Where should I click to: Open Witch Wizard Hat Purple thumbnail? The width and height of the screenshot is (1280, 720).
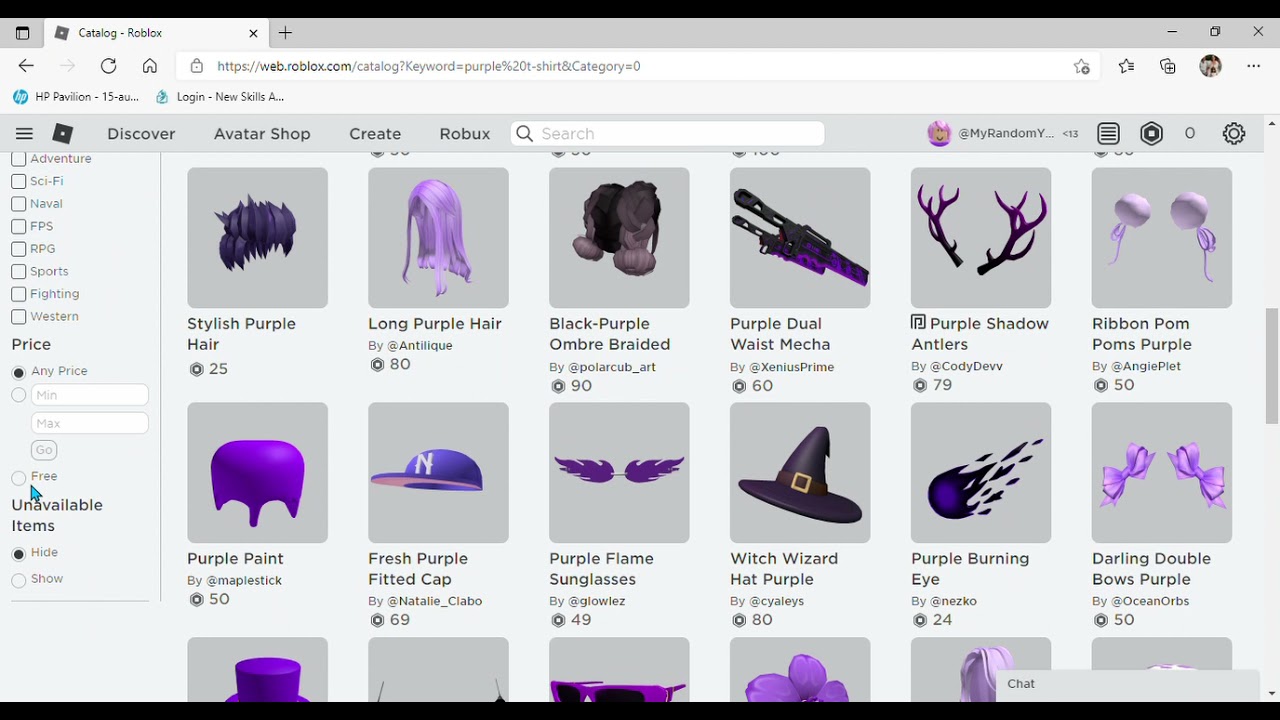800,473
